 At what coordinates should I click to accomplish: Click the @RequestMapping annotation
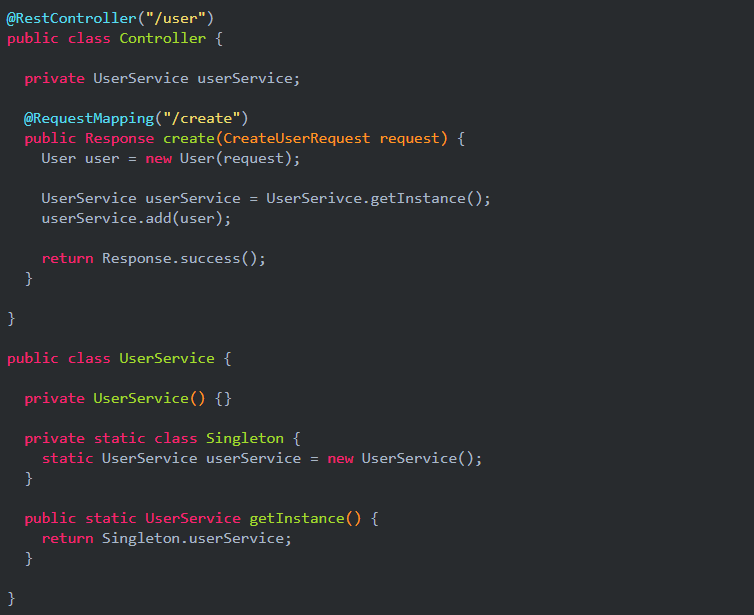pyautogui.click(x=89, y=118)
